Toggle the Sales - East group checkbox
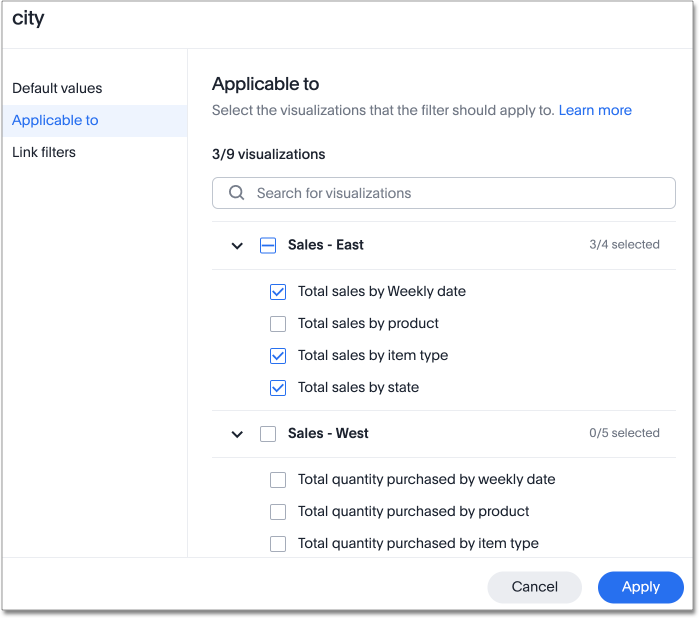The width and height of the screenshot is (699, 618). pos(268,245)
